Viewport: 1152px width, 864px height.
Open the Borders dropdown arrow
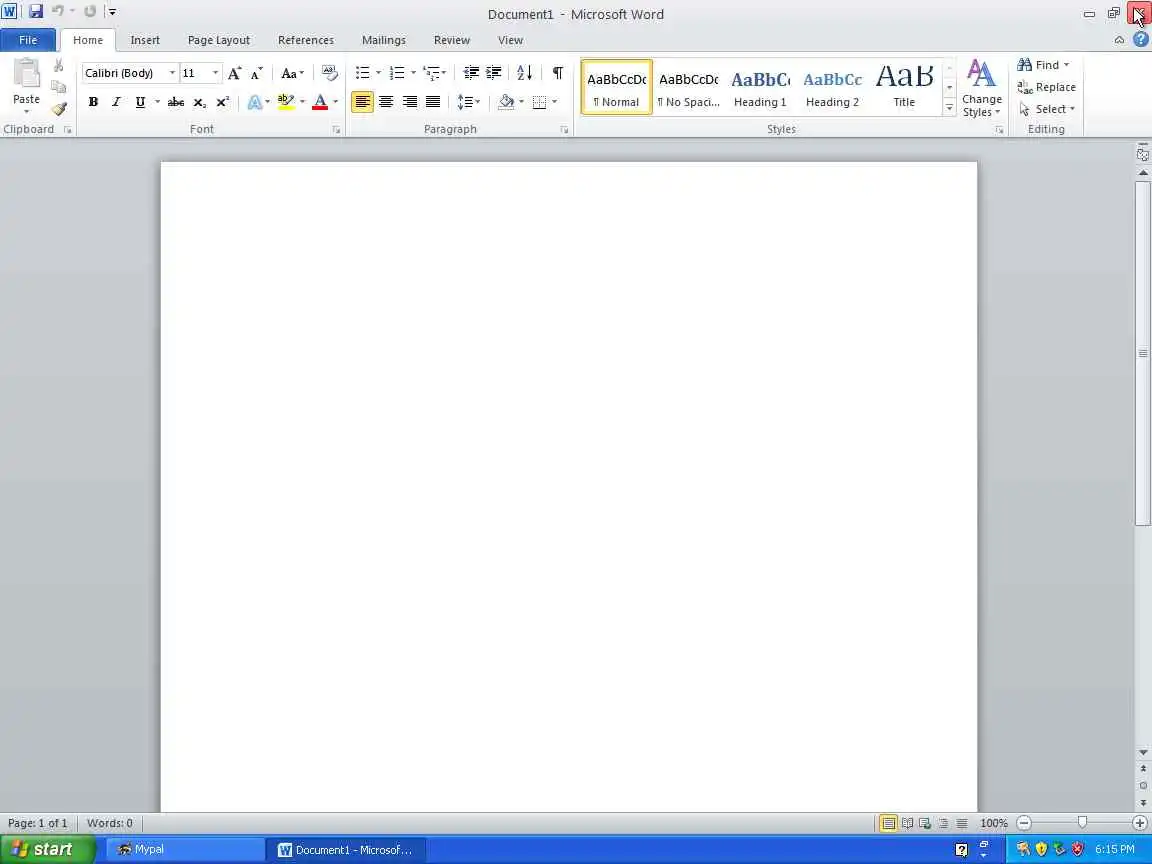[555, 102]
